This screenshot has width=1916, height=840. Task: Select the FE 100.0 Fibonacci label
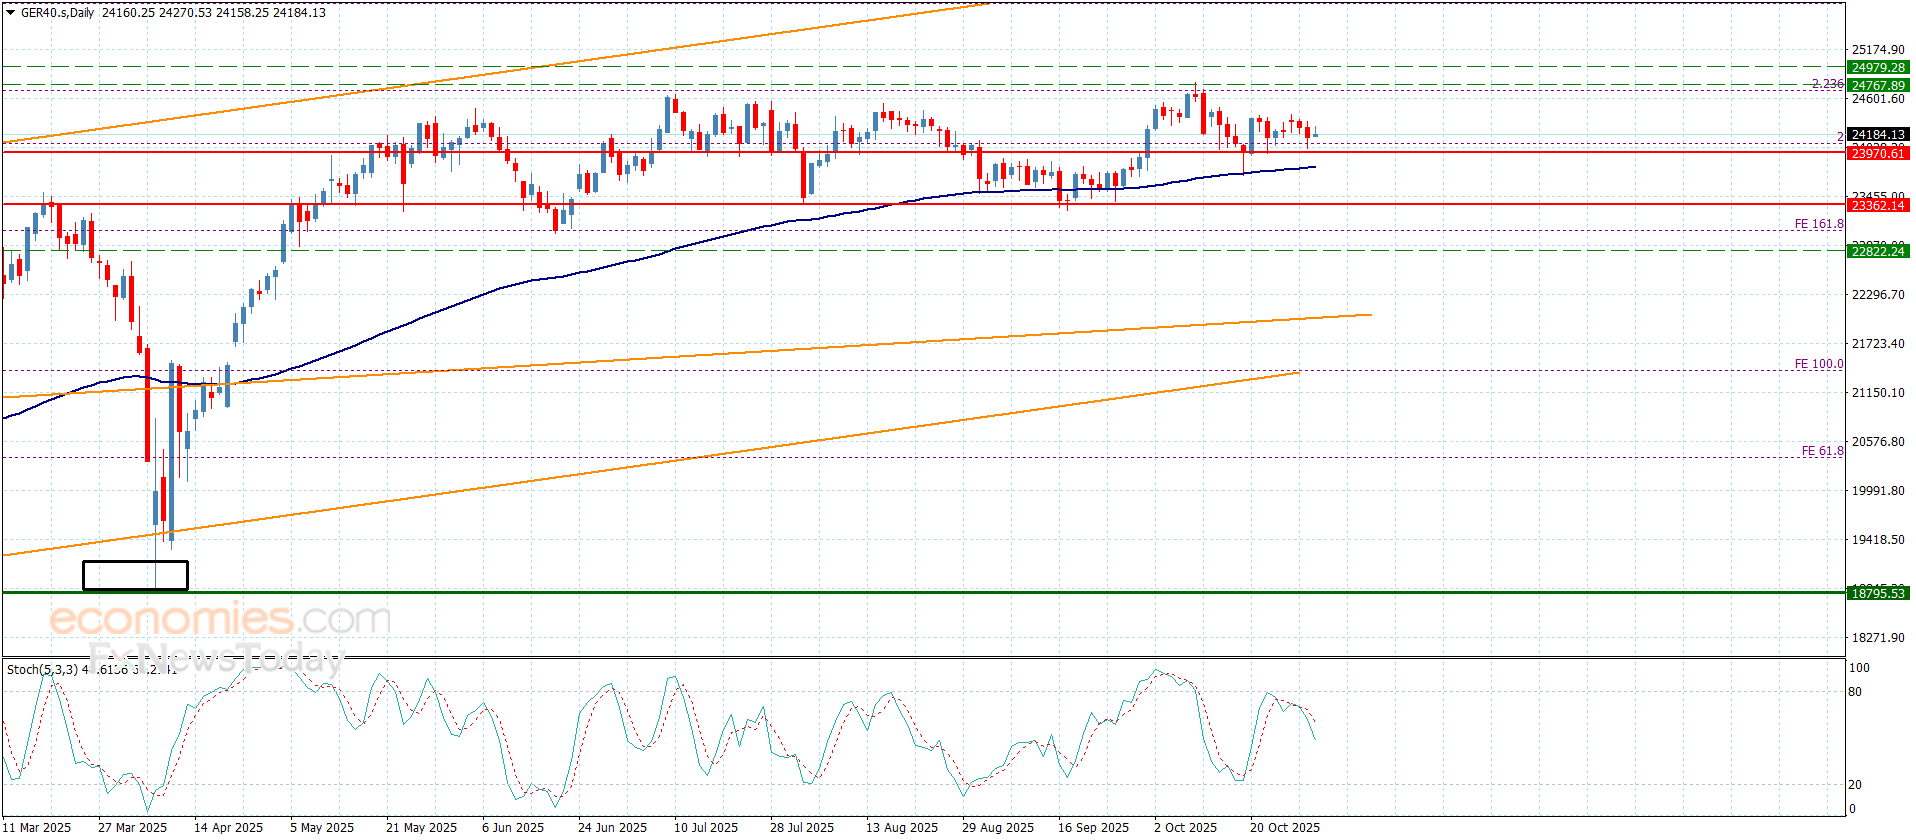[x=1819, y=364]
